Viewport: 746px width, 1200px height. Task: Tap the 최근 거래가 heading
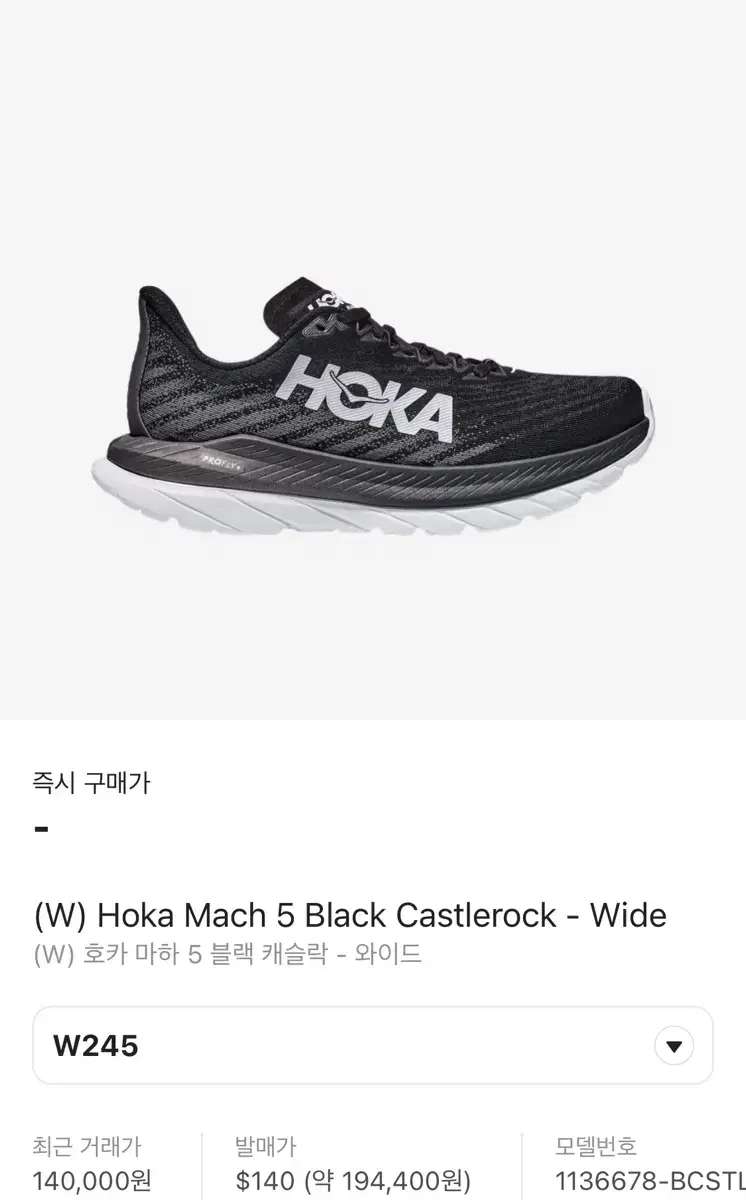[x=87, y=1147]
